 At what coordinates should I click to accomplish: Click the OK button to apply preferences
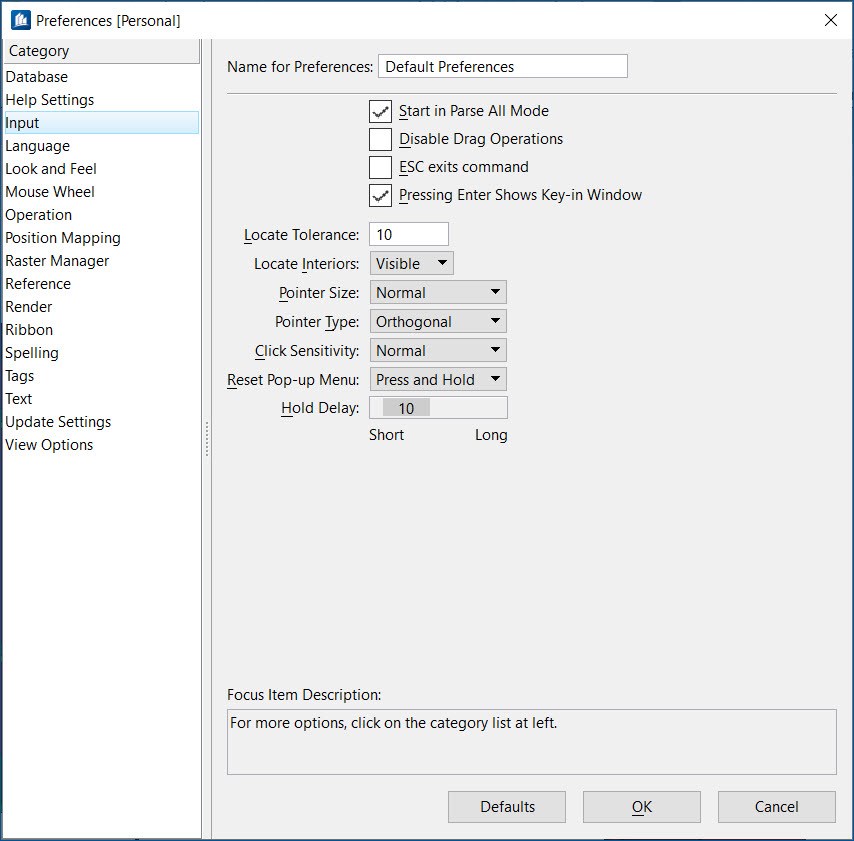point(641,806)
